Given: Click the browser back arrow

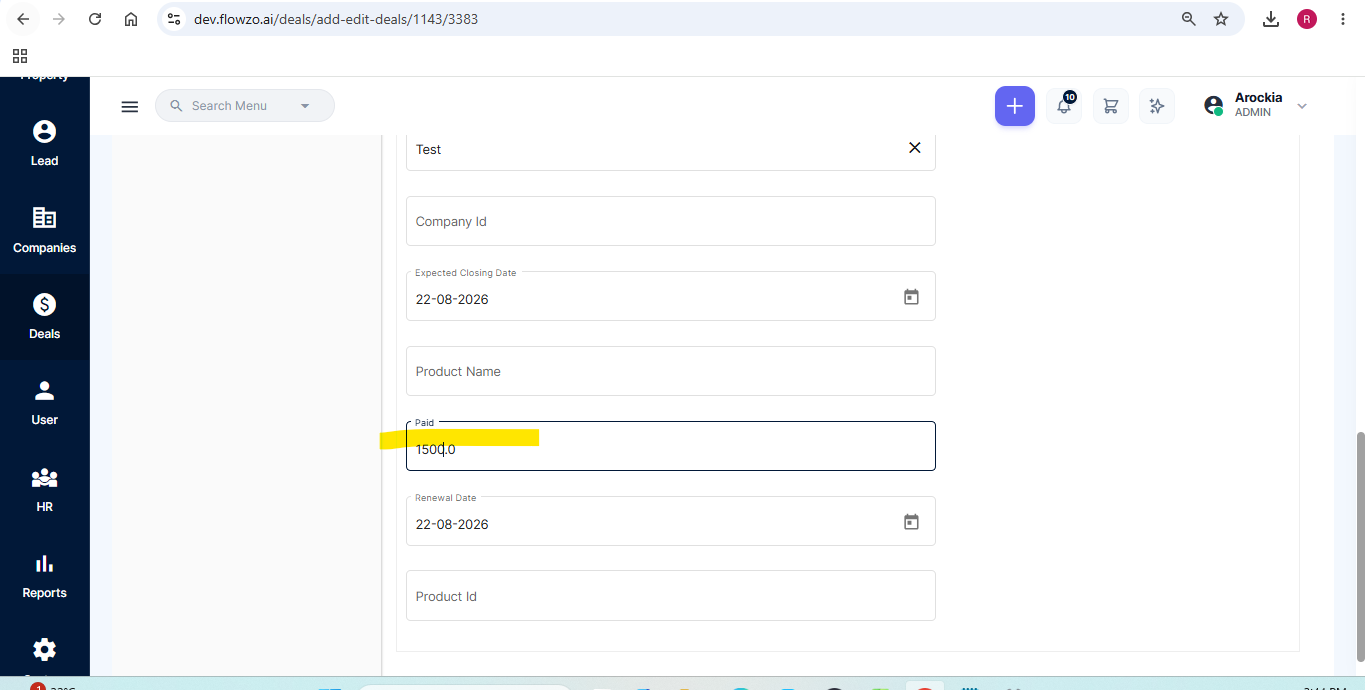Looking at the screenshot, I should coord(23,19).
